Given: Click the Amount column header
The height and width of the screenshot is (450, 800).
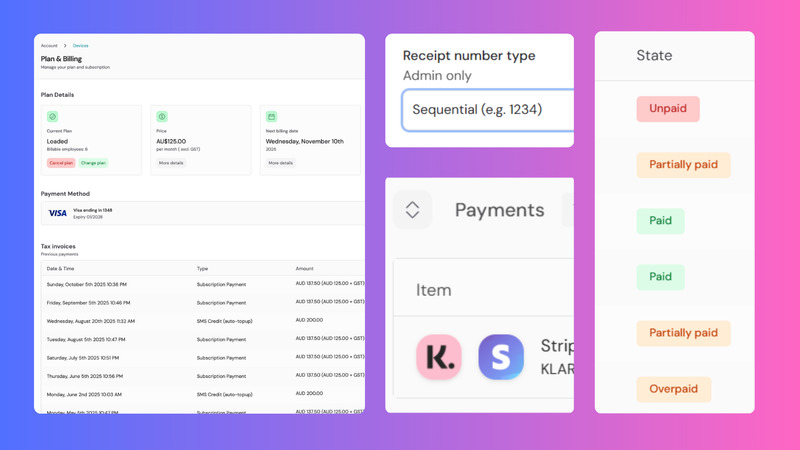Looking at the screenshot, I should click(x=305, y=268).
